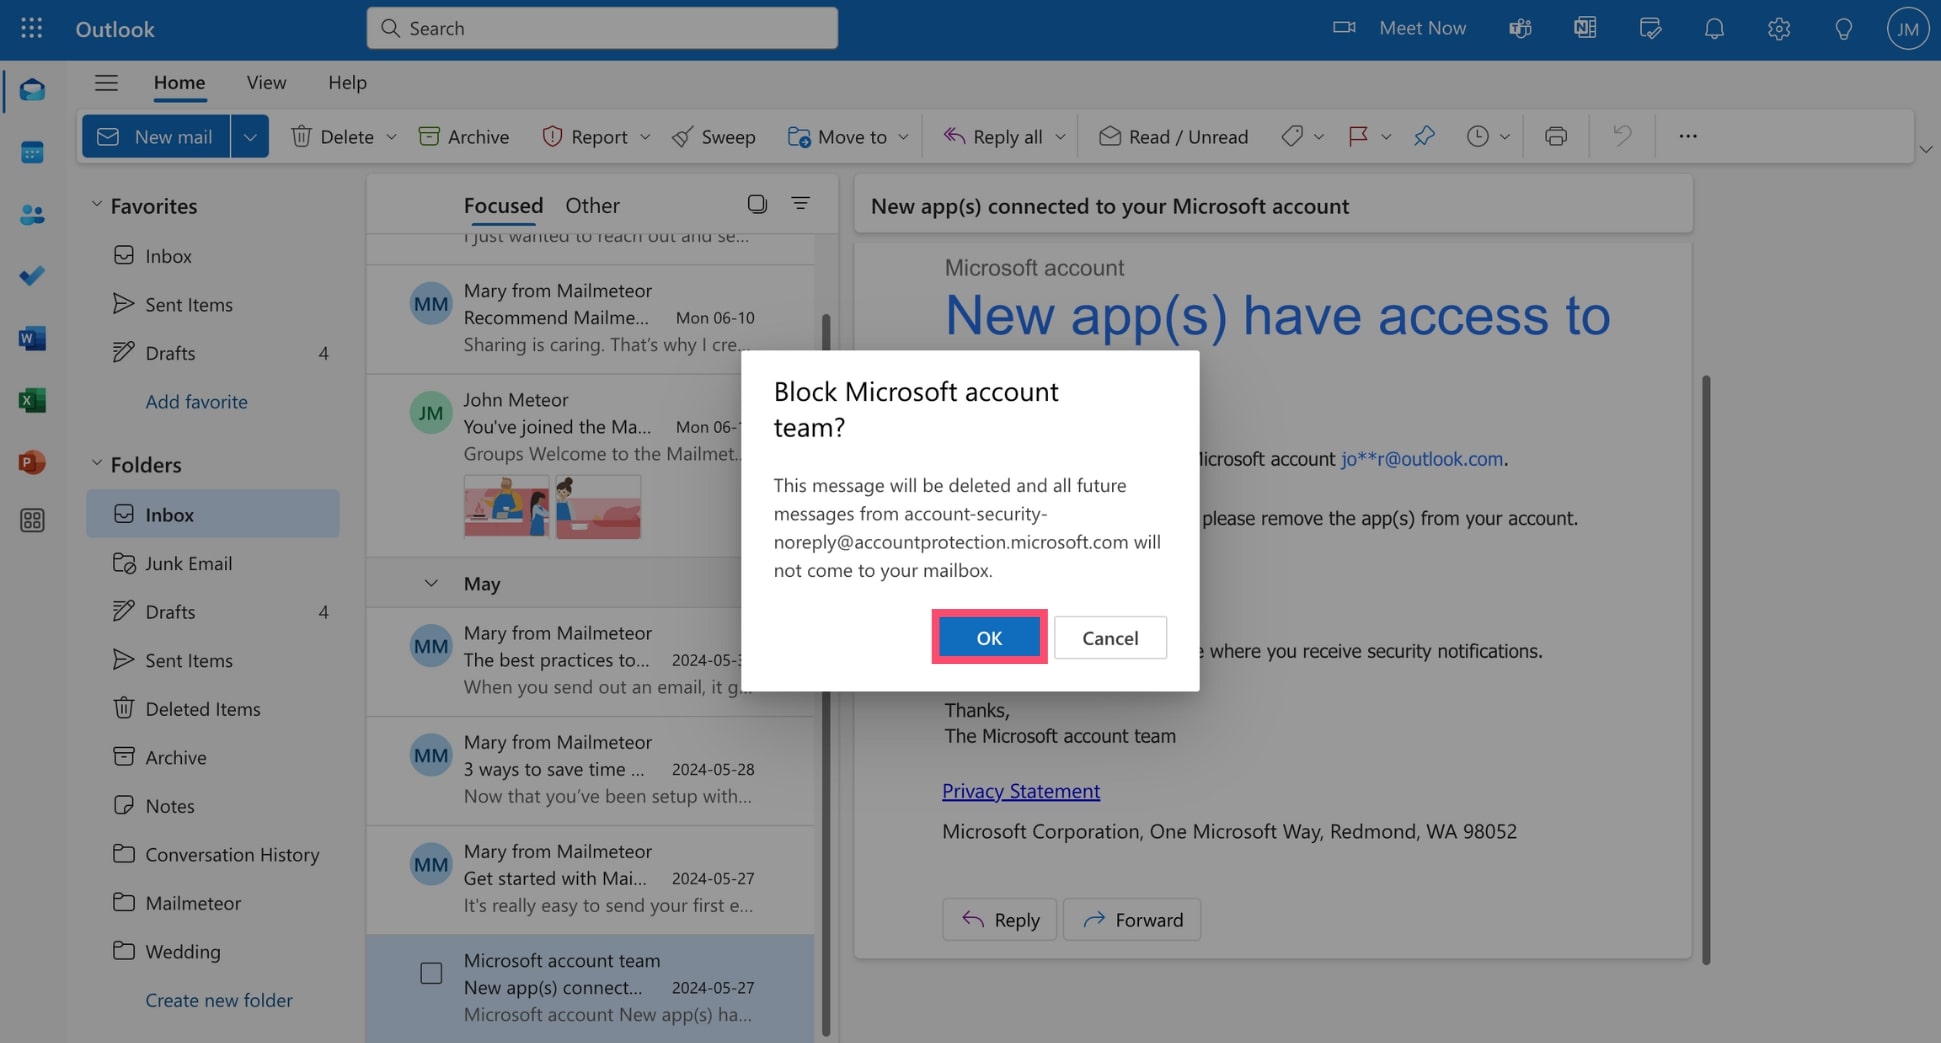Snooze with the clock icon
This screenshot has width=1941, height=1043.
1478,136
